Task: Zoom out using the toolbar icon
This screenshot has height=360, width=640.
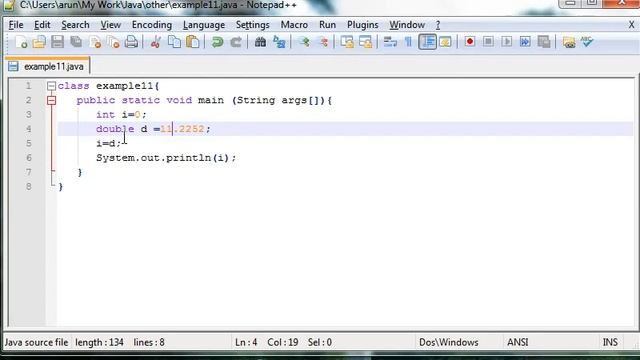Action: click(323, 42)
